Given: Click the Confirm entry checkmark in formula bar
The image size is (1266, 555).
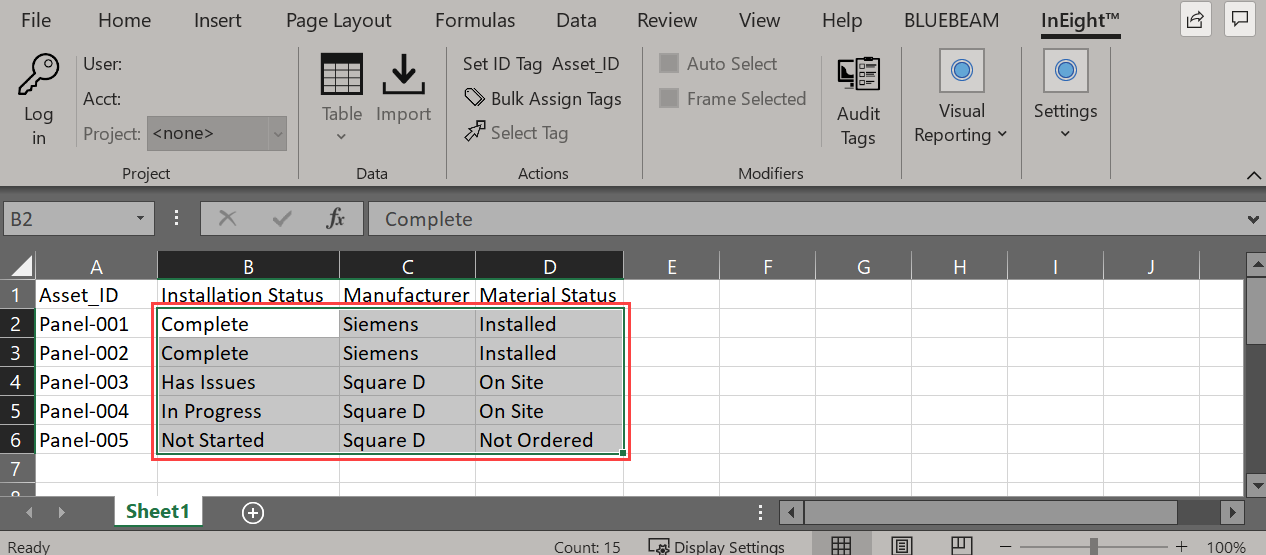Looking at the screenshot, I should (x=282, y=219).
